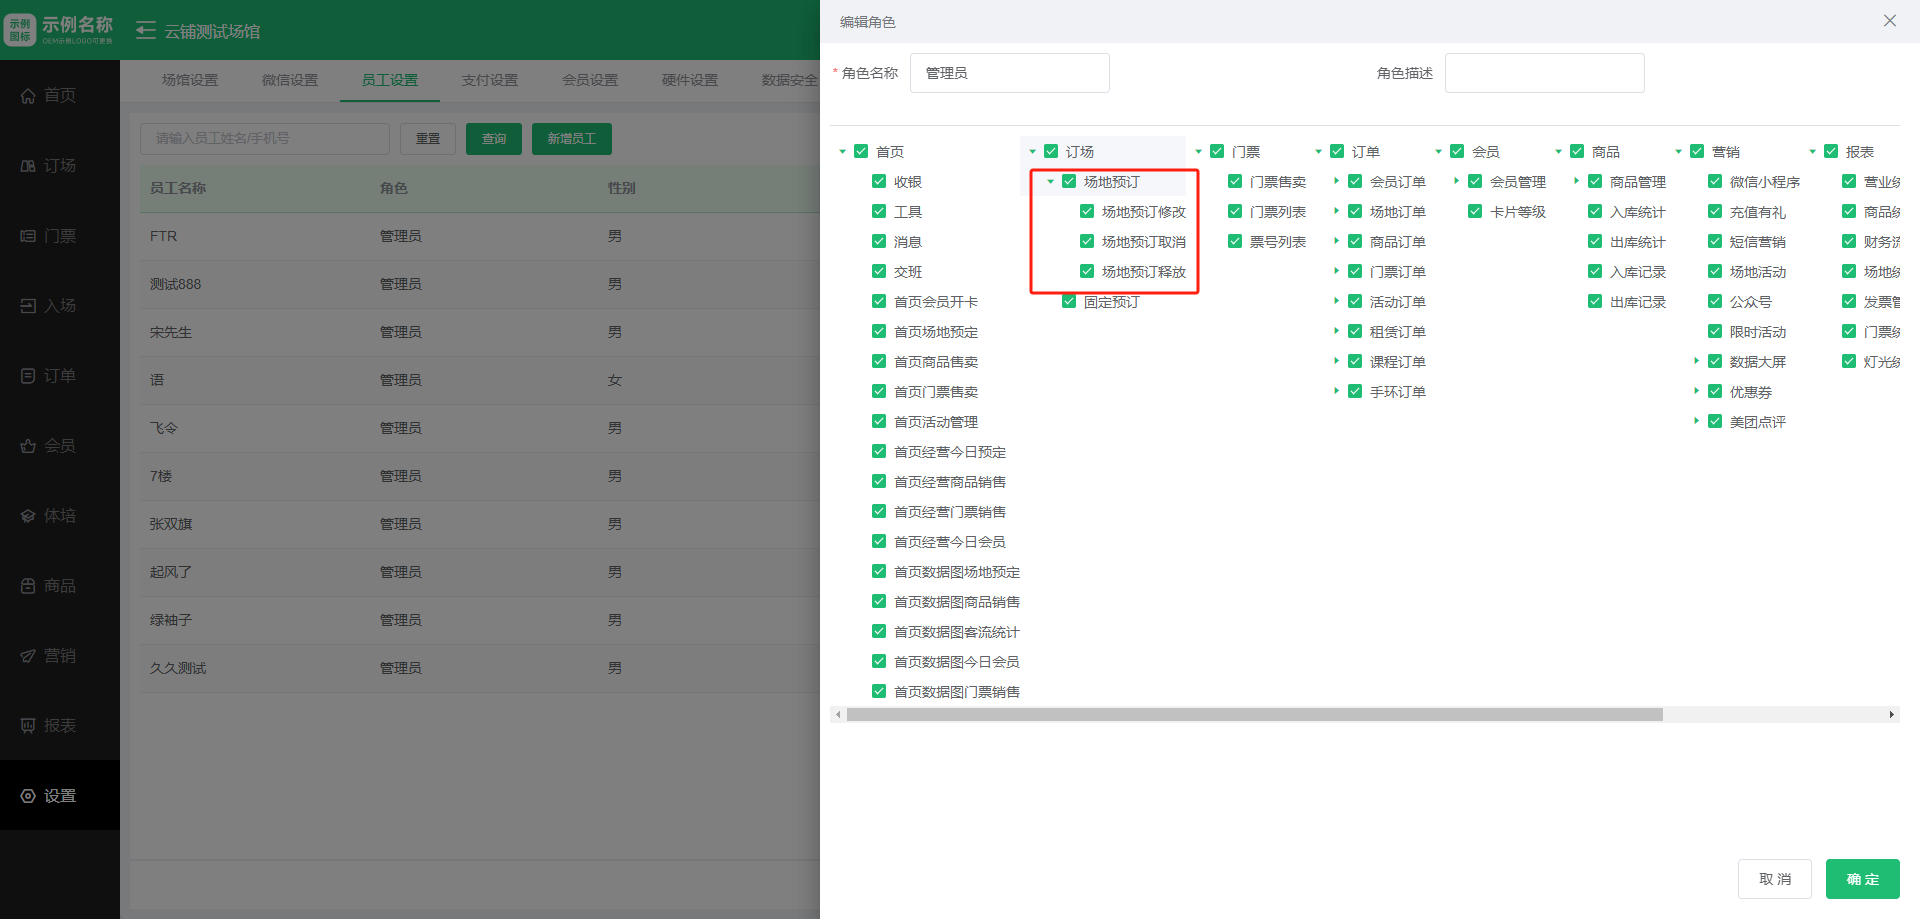Uncheck the 首页数据图客流统计 checkbox

click(879, 631)
